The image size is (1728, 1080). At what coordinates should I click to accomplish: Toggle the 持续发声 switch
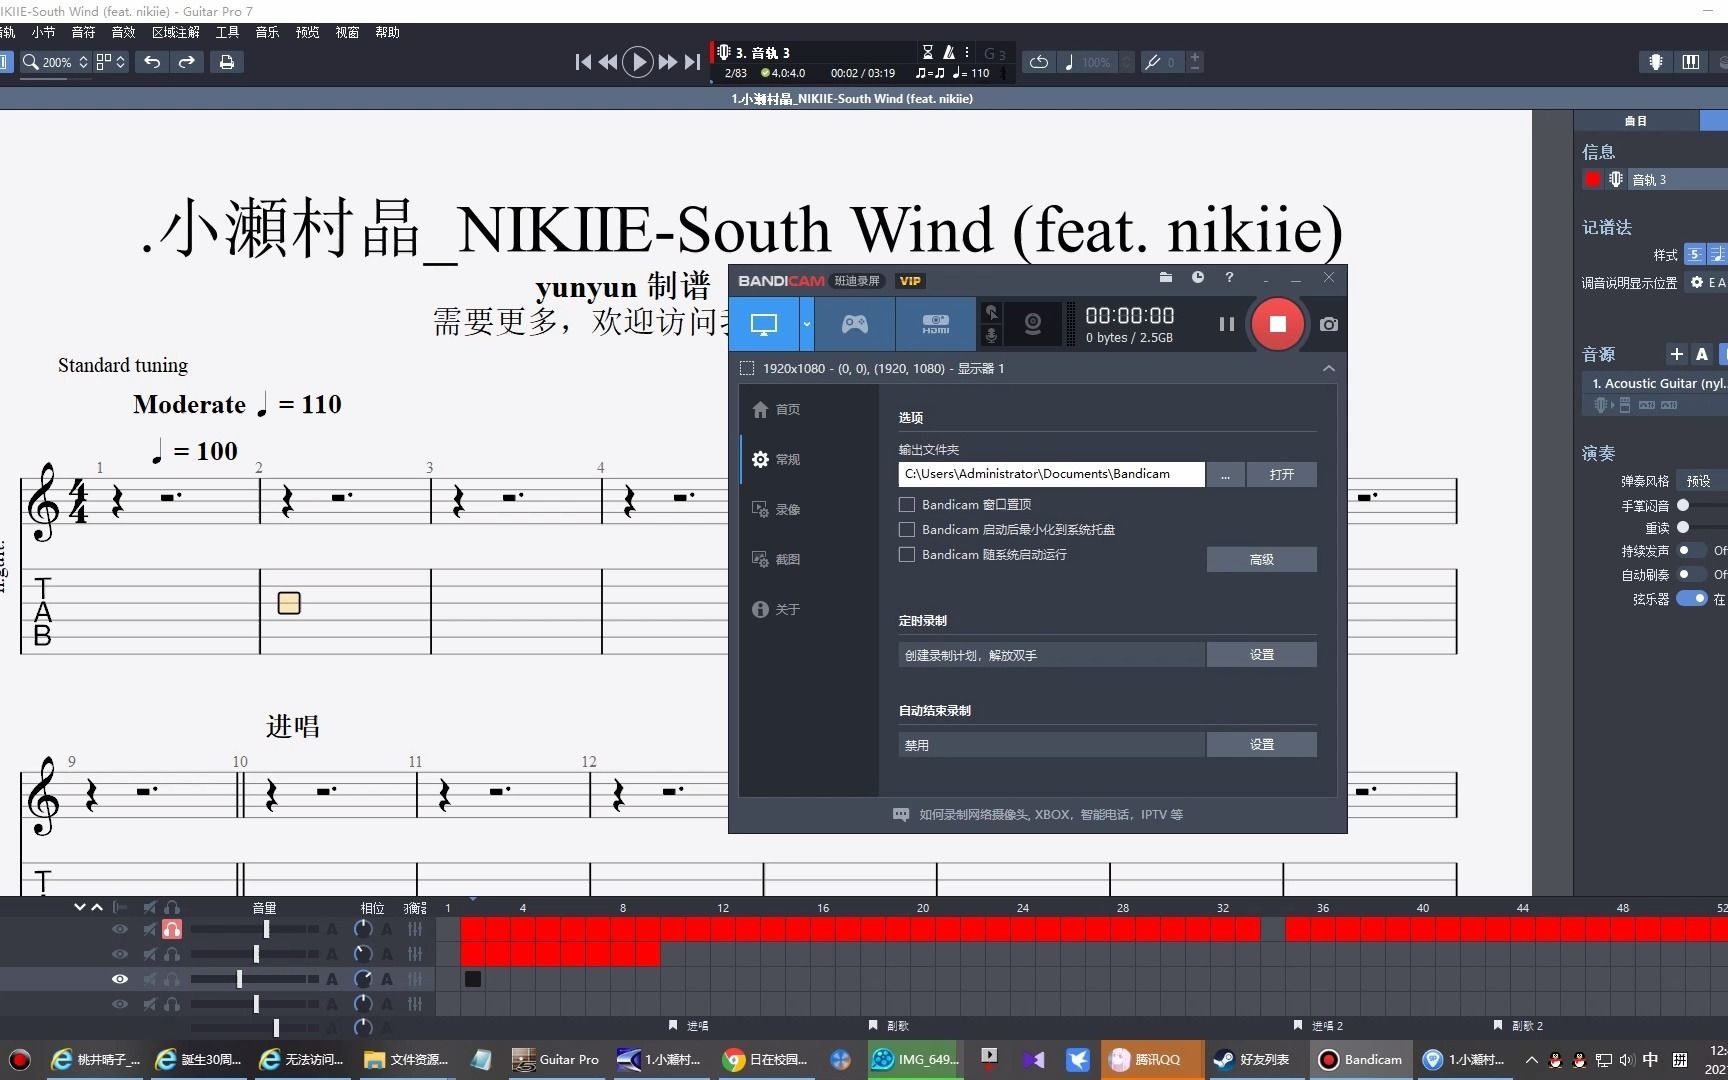[x=1691, y=550]
